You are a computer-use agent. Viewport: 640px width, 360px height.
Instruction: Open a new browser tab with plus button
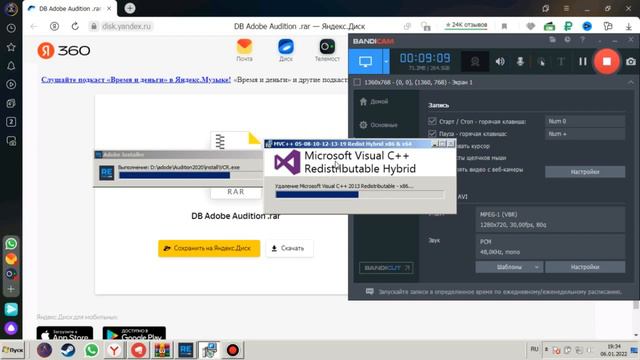tap(130, 8)
